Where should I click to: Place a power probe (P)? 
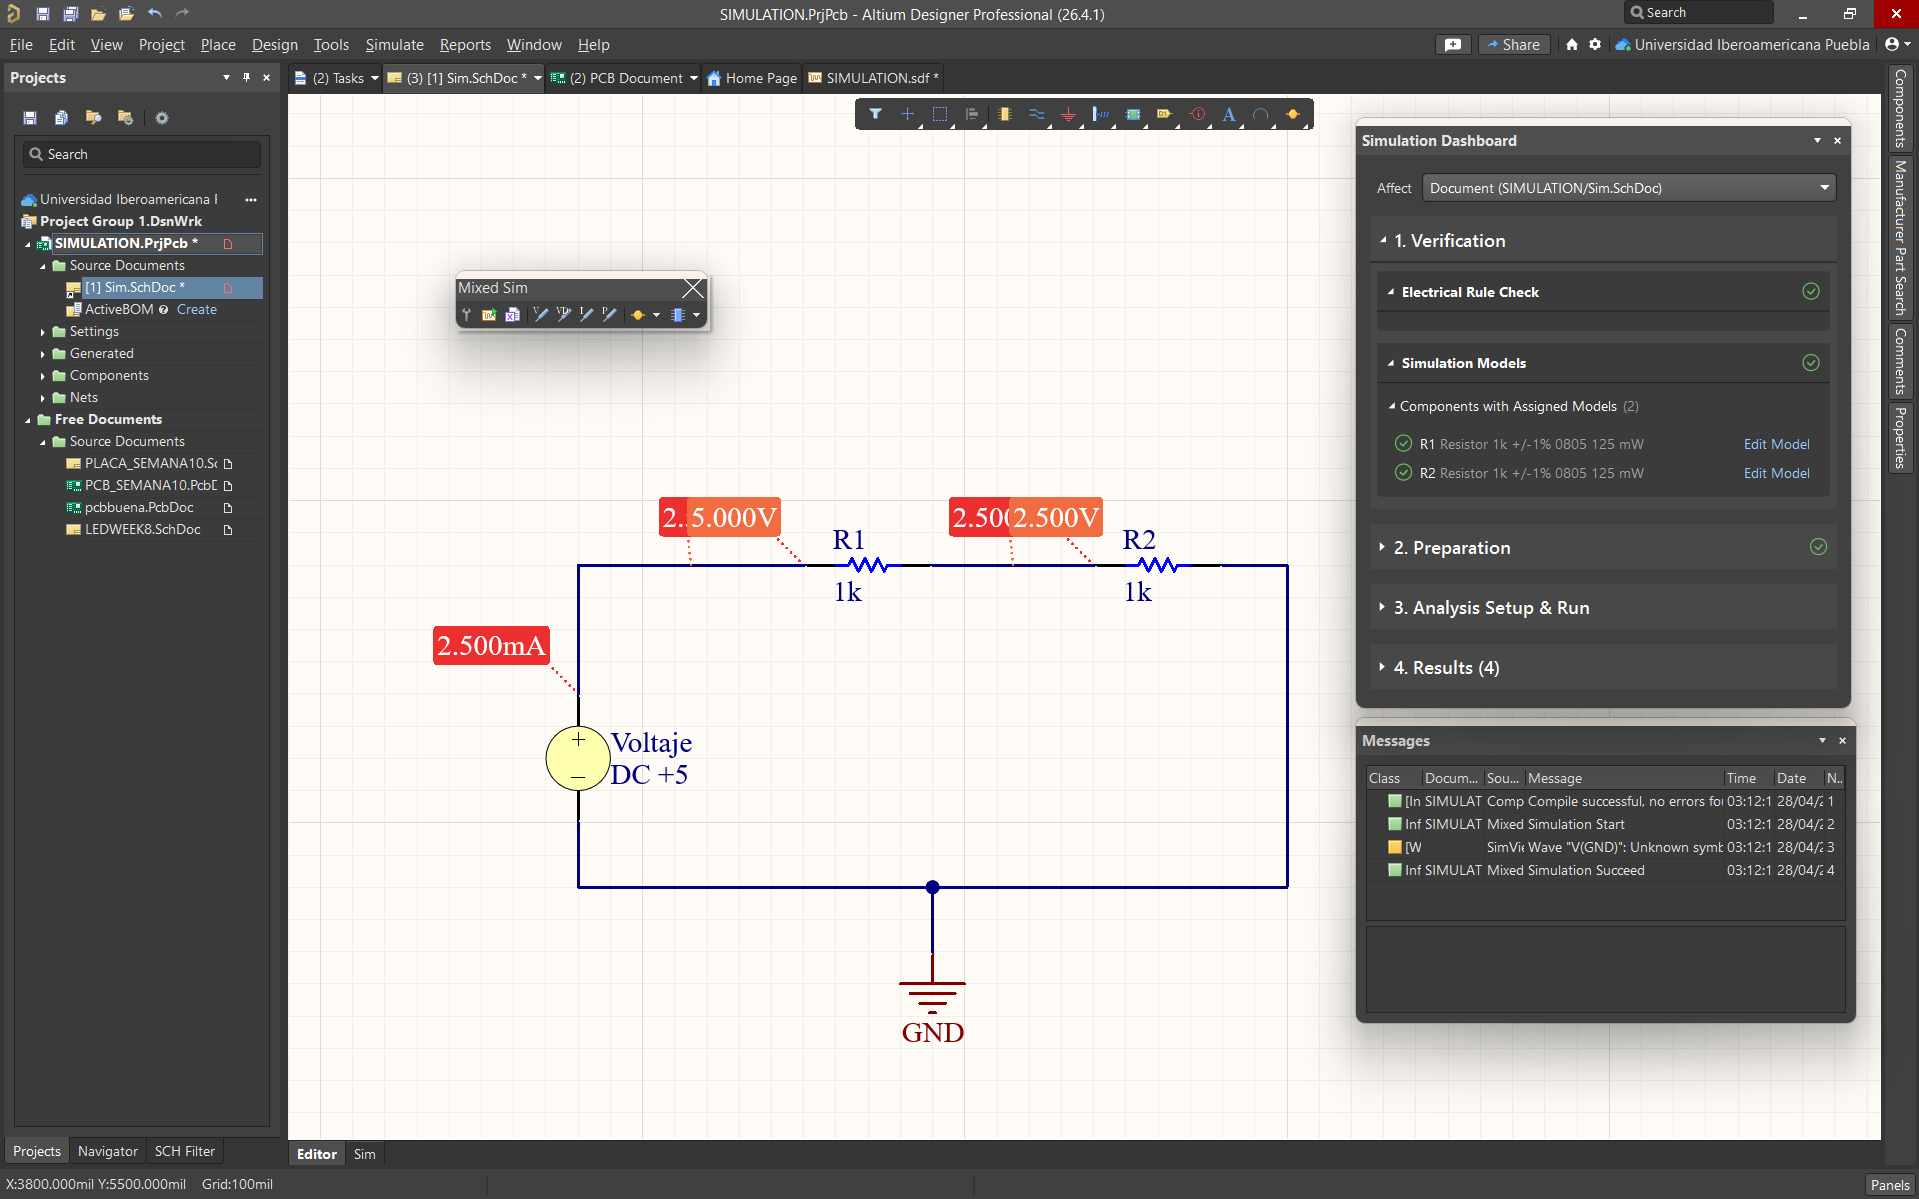click(610, 314)
